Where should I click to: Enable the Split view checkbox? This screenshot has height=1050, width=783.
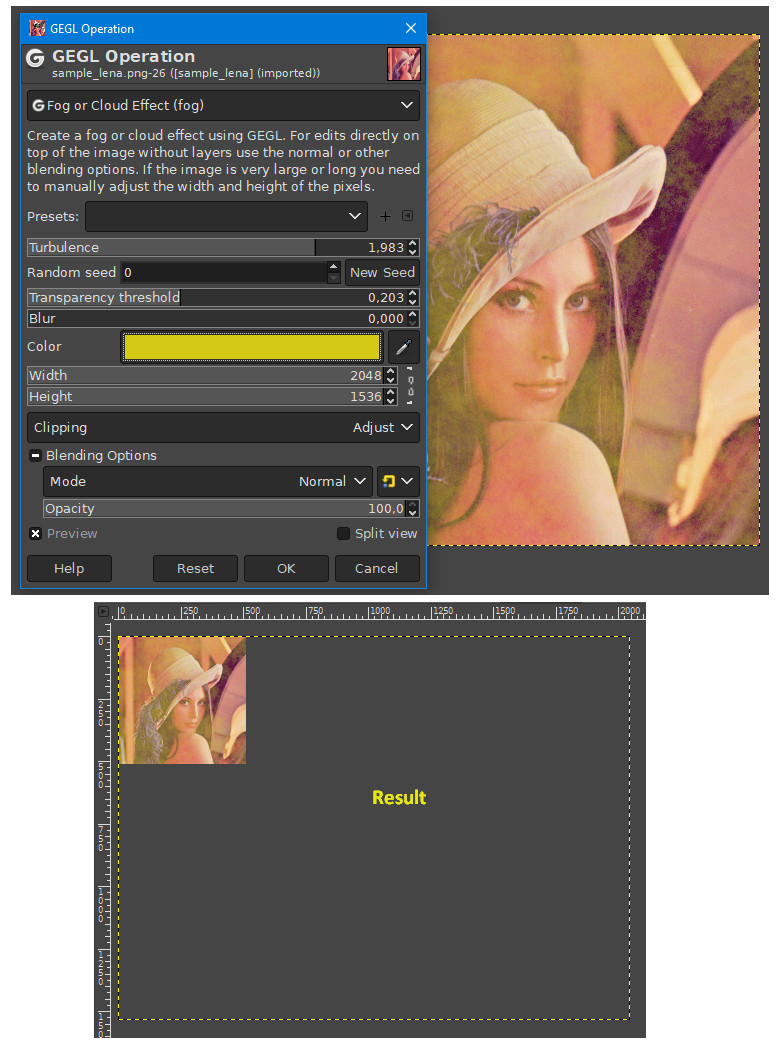[x=344, y=534]
